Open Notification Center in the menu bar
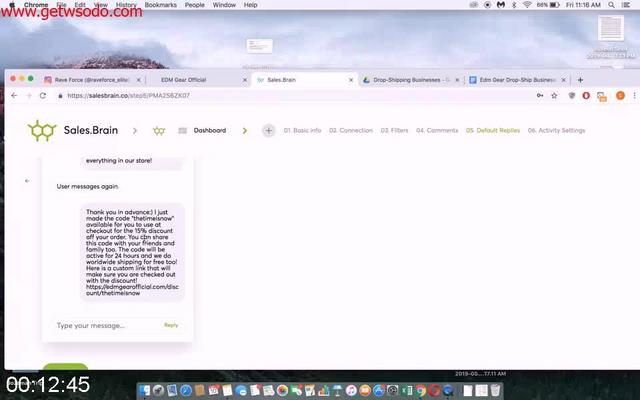This screenshot has width=640, height=400. point(626,5)
